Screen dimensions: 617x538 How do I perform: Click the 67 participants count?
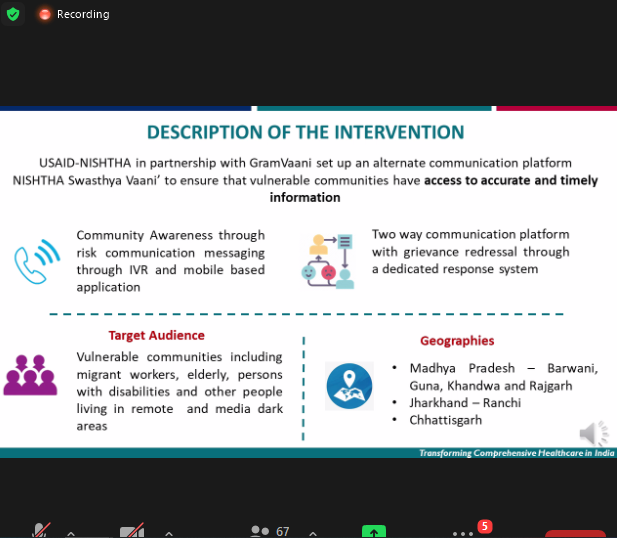(x=283, y=532)
